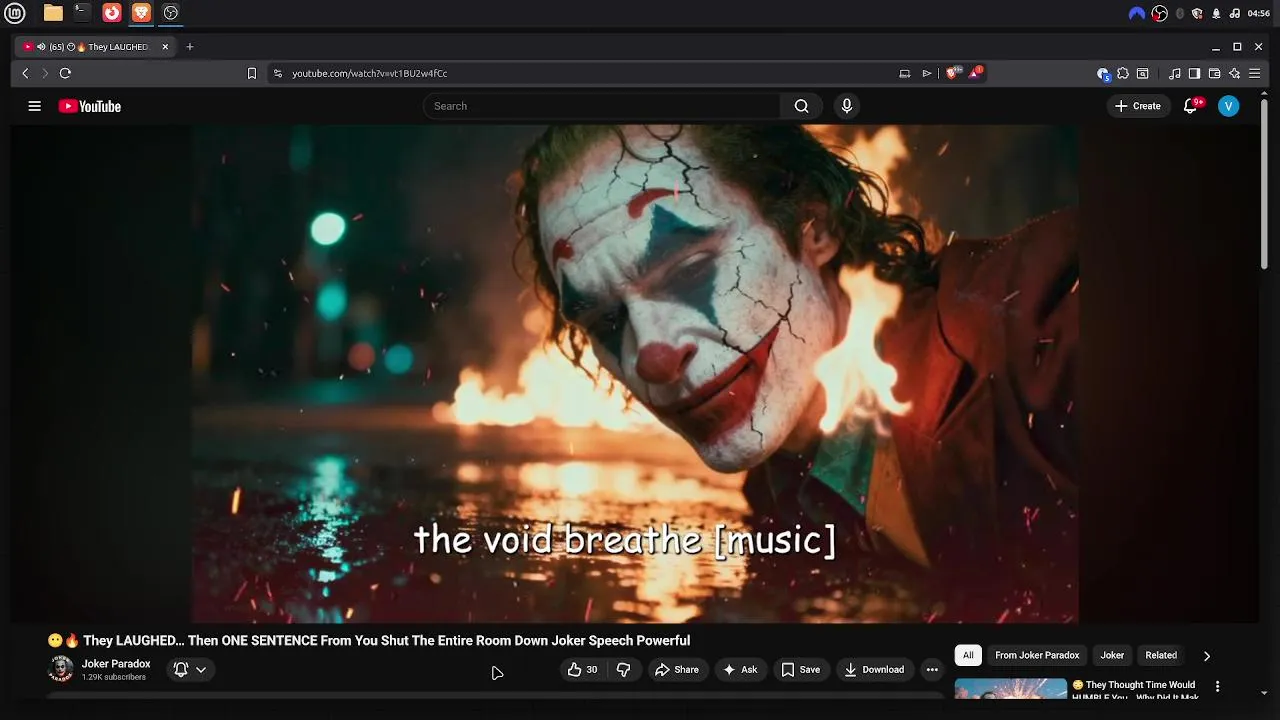Launch the Terminal from panel

pyautogui.click(x=82, y=13)
